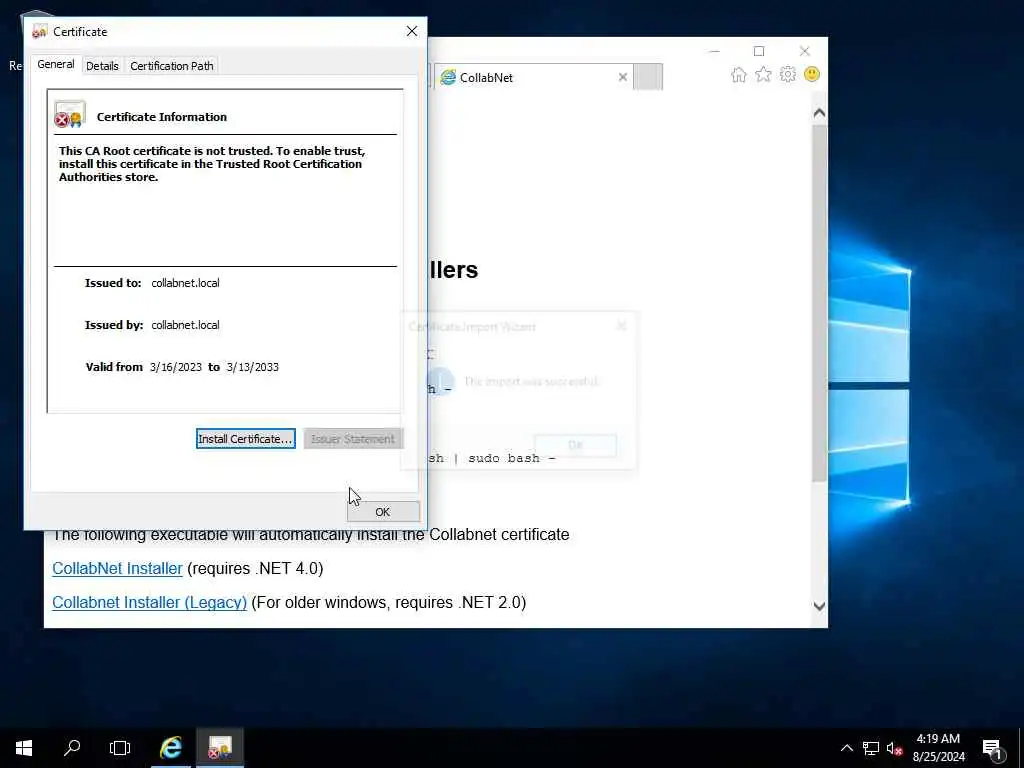The width and height of the screenshot is (1024, 768).
Task: Open a new tab in Internet Explorer
Action: tap(648, 77)
